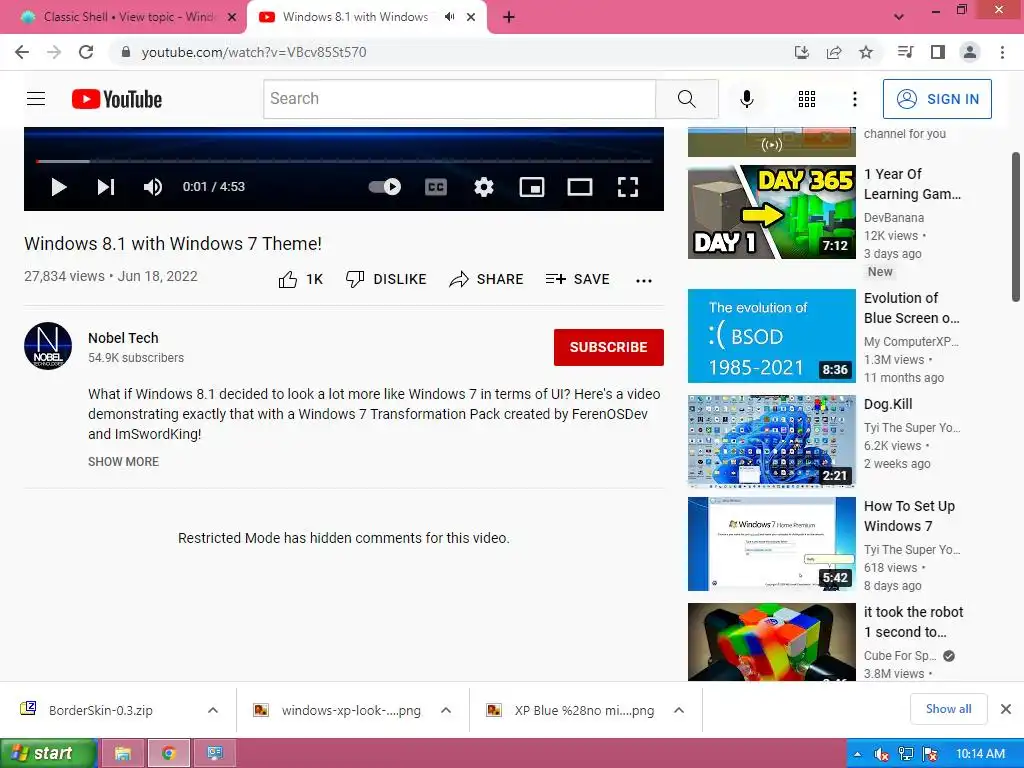The width and height of the screenshot is (1024, 768).
Task: Open tab search dropdown chevron
Action: pos(899,17)
